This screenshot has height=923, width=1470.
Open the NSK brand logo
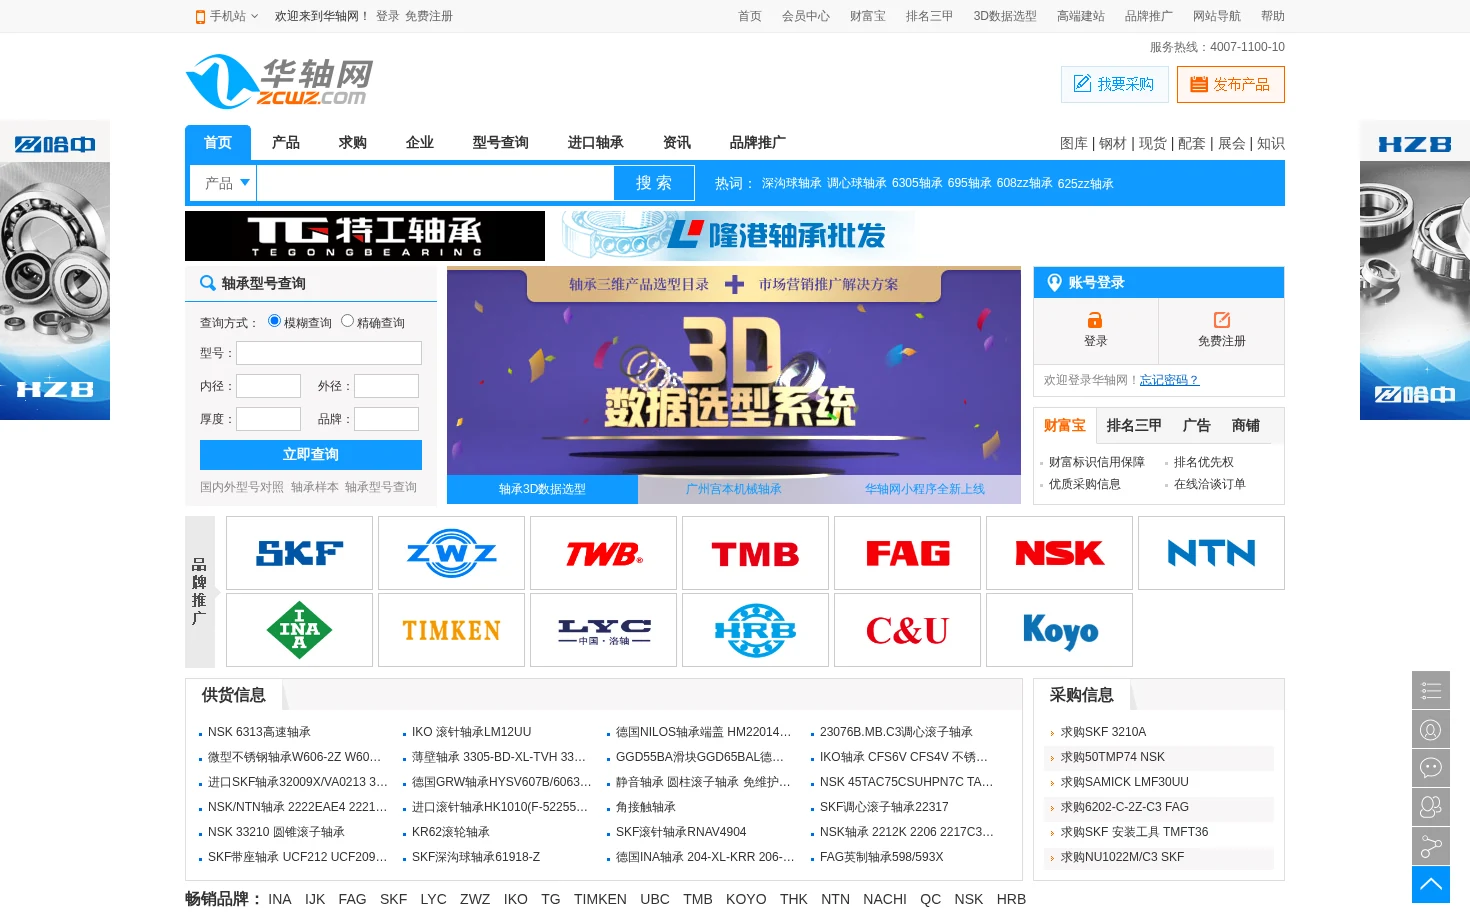(1059, 553)
